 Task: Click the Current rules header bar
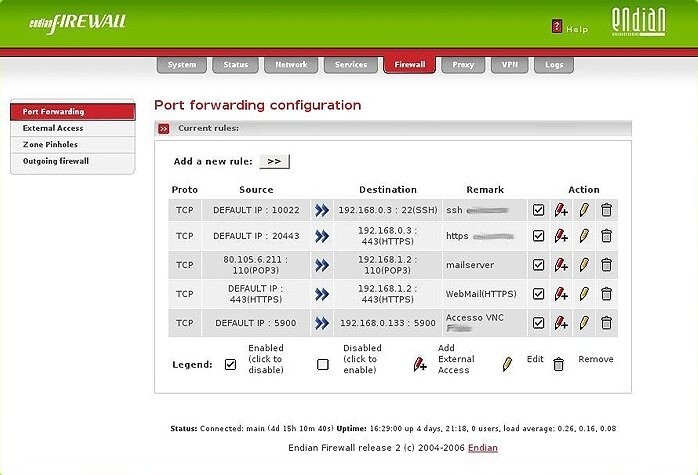point(393,128)
